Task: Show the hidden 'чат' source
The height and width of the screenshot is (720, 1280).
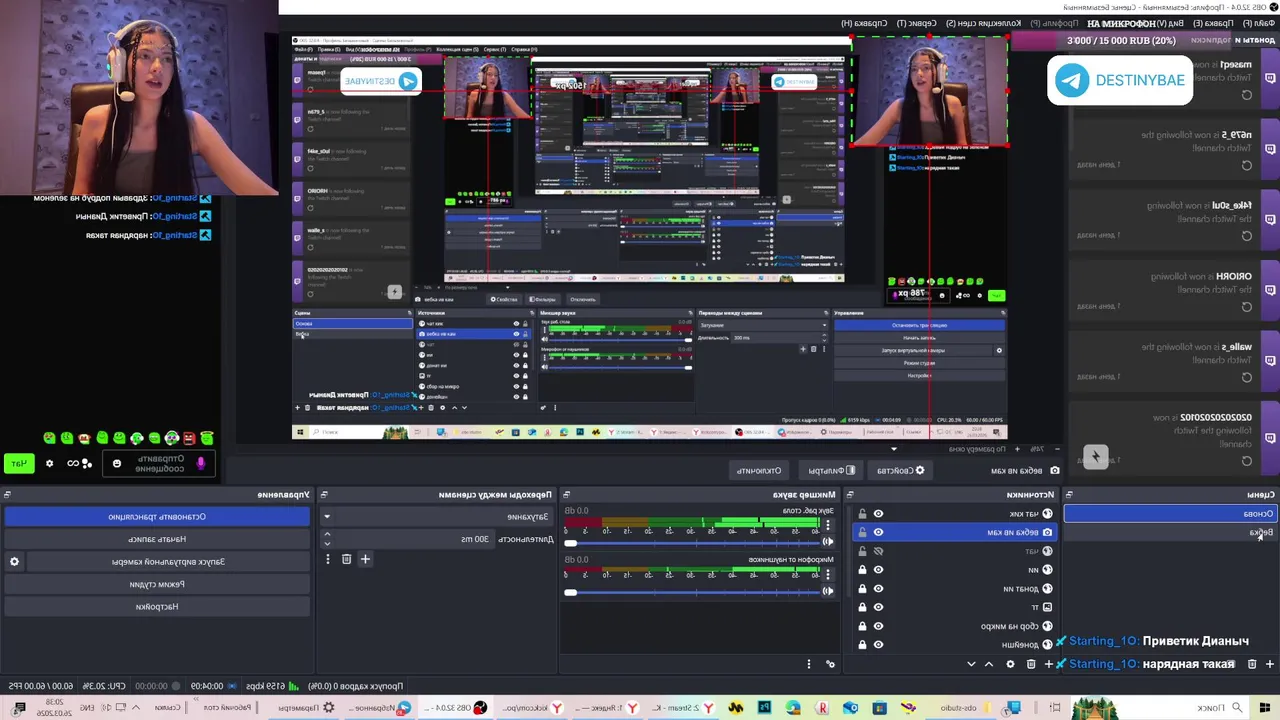Action: [x=878, y=551]
